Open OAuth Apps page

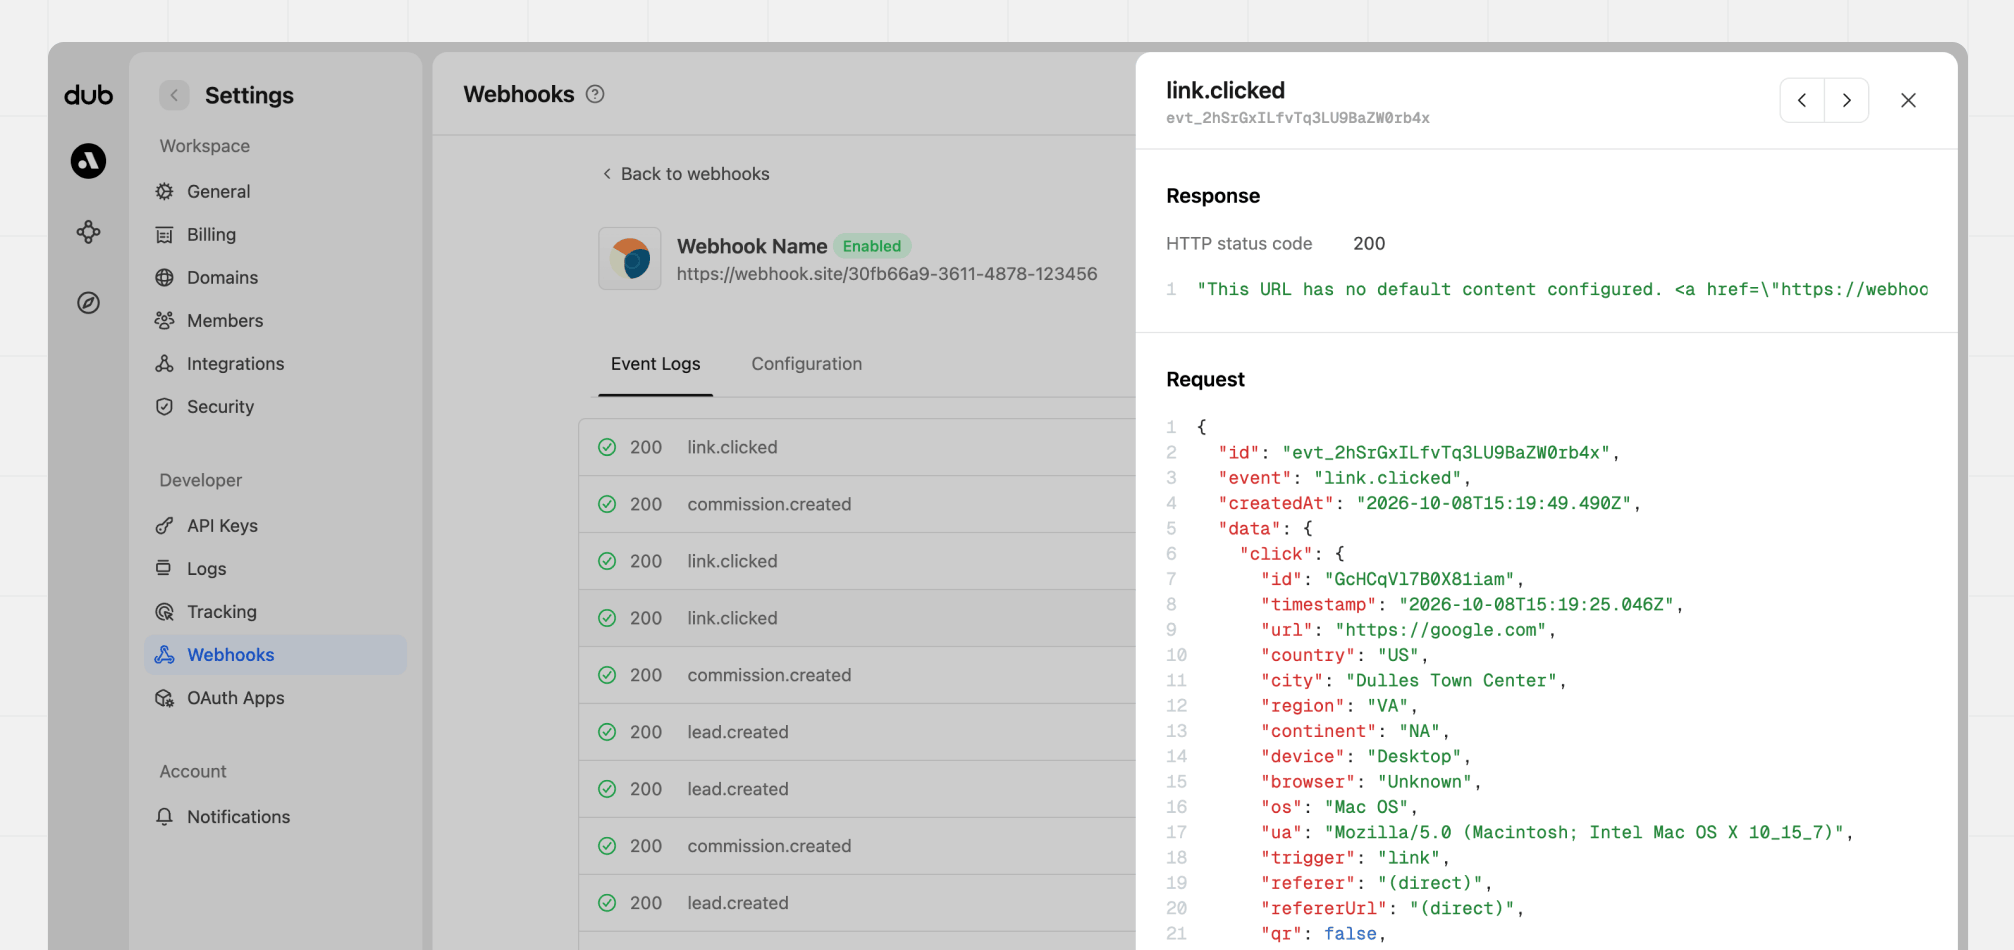point(275,697)
